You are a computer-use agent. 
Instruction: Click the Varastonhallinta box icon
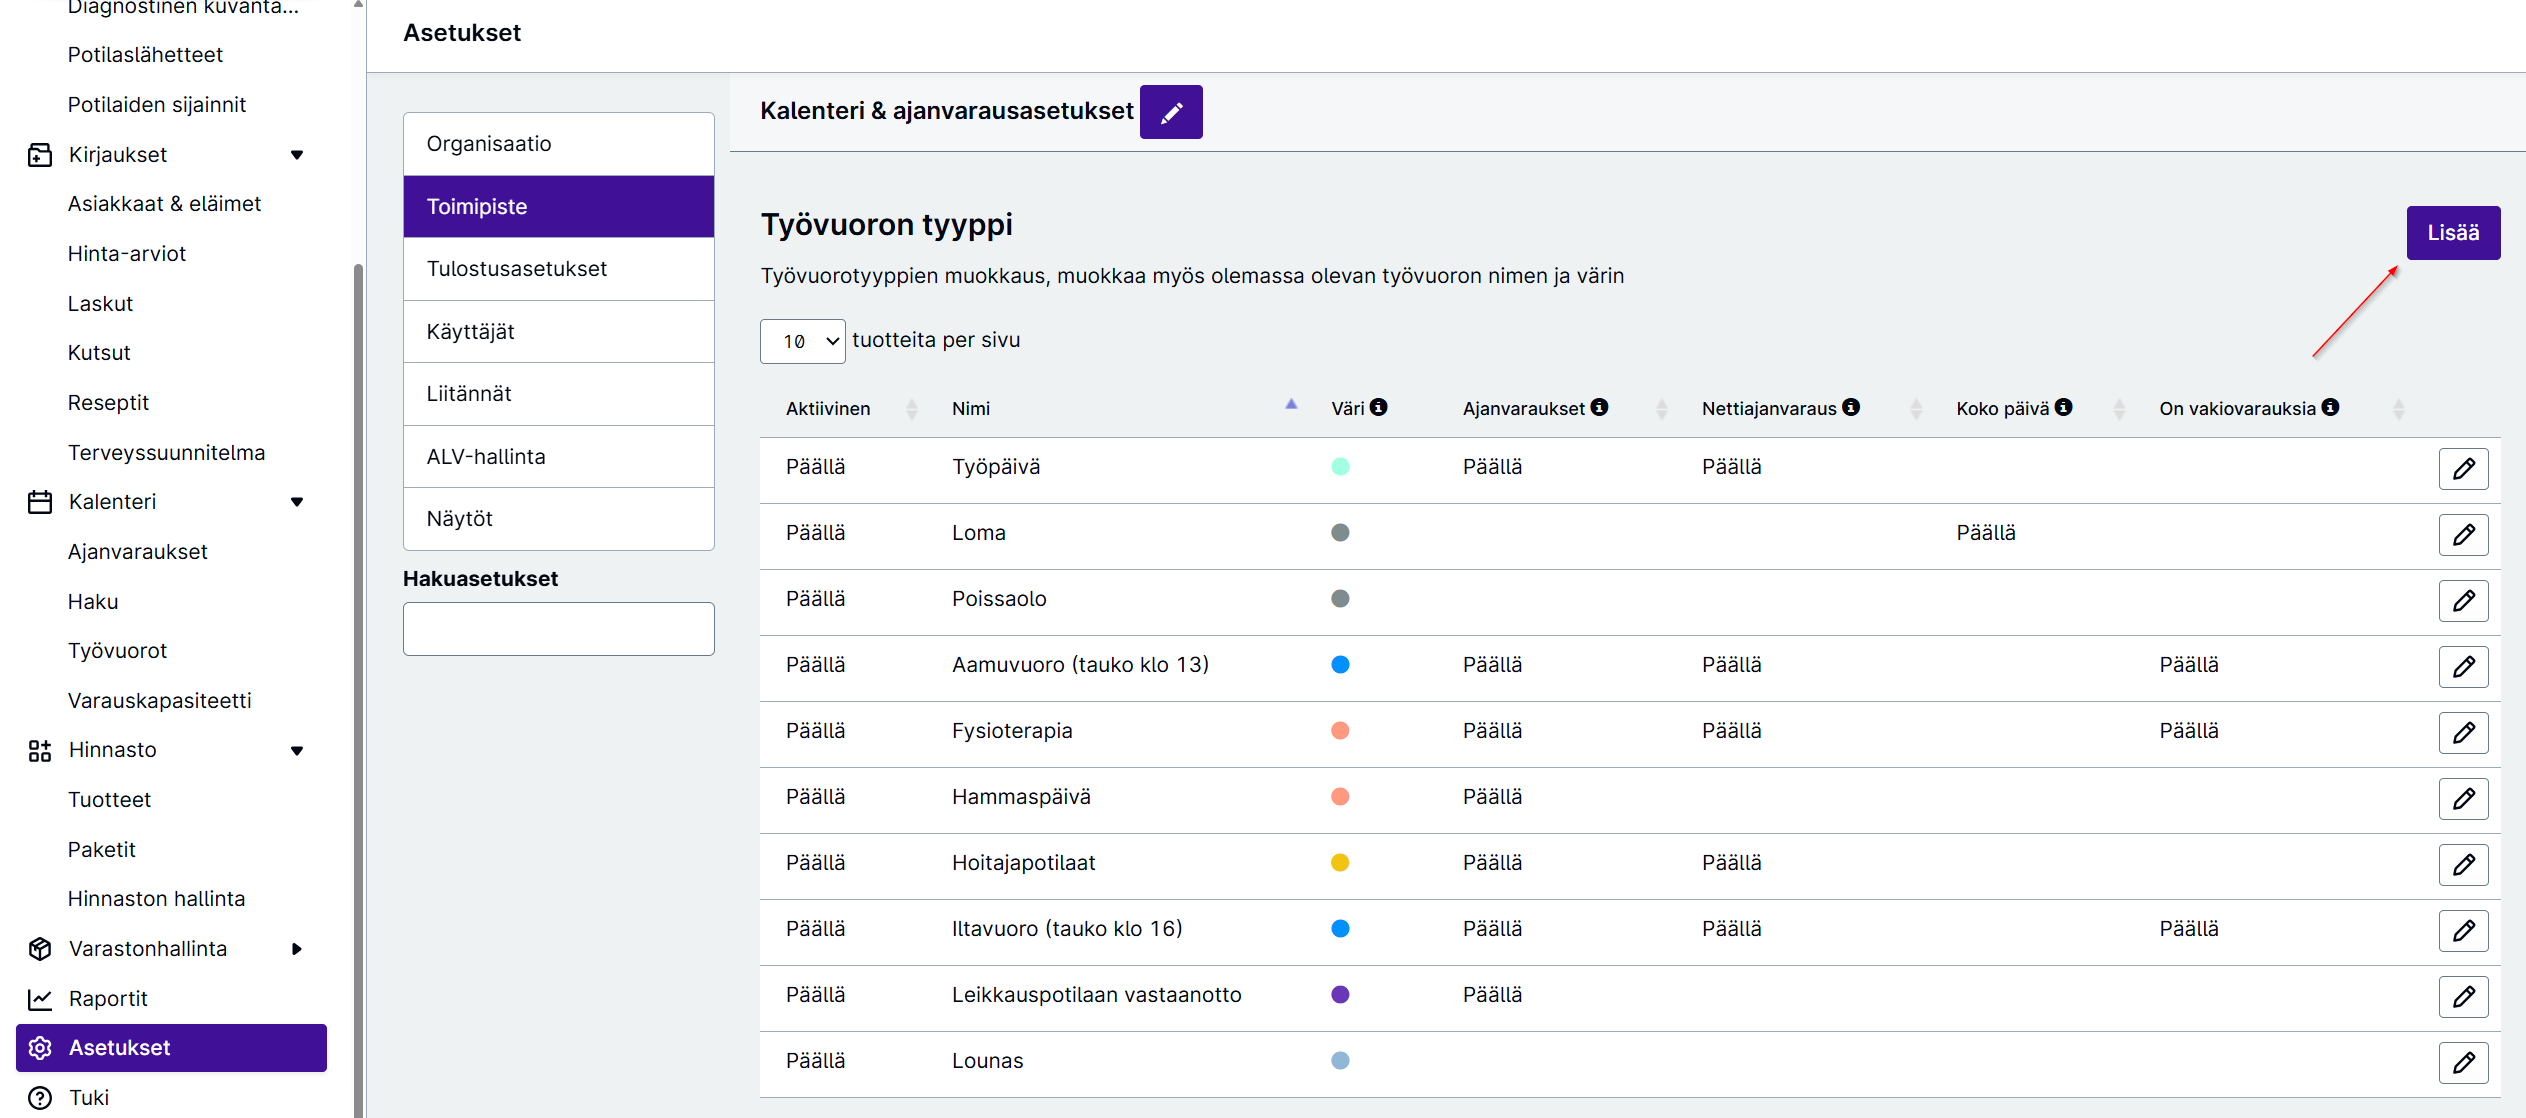(40, 949)
